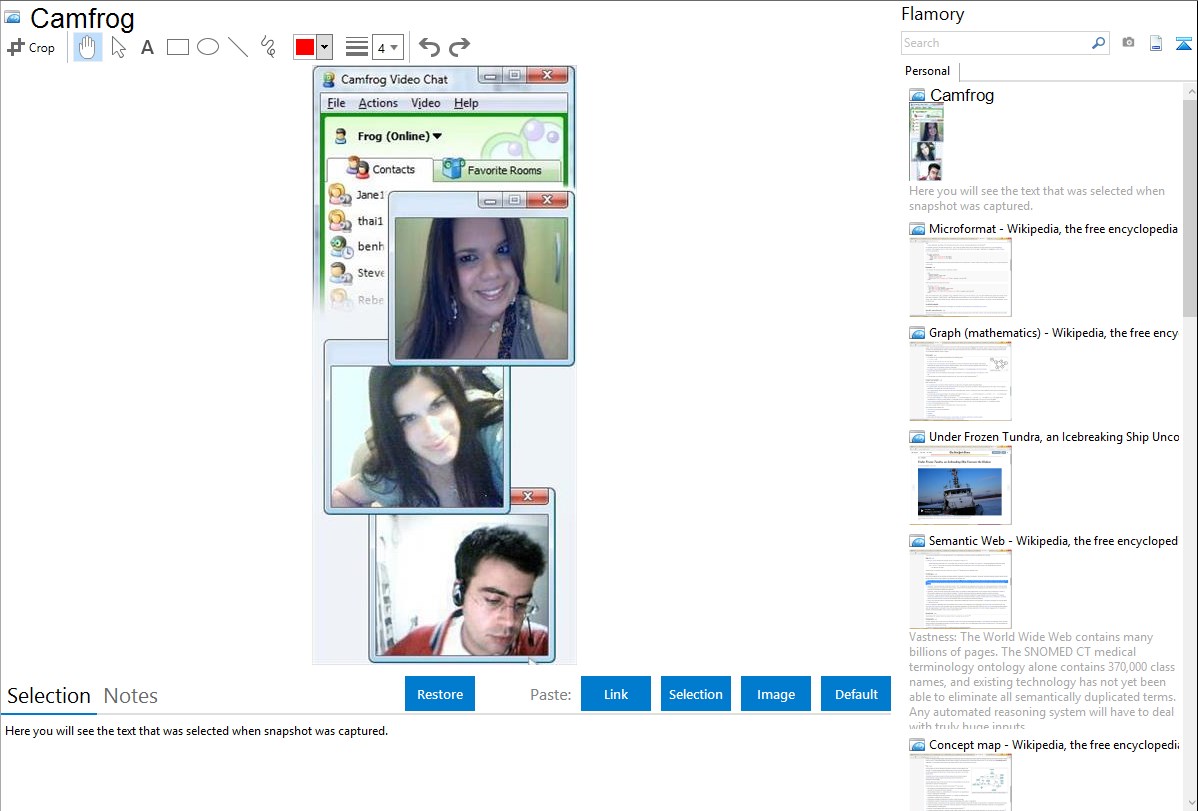Click the Camfrog Video Chat title icon

click(x=329, y=79)
